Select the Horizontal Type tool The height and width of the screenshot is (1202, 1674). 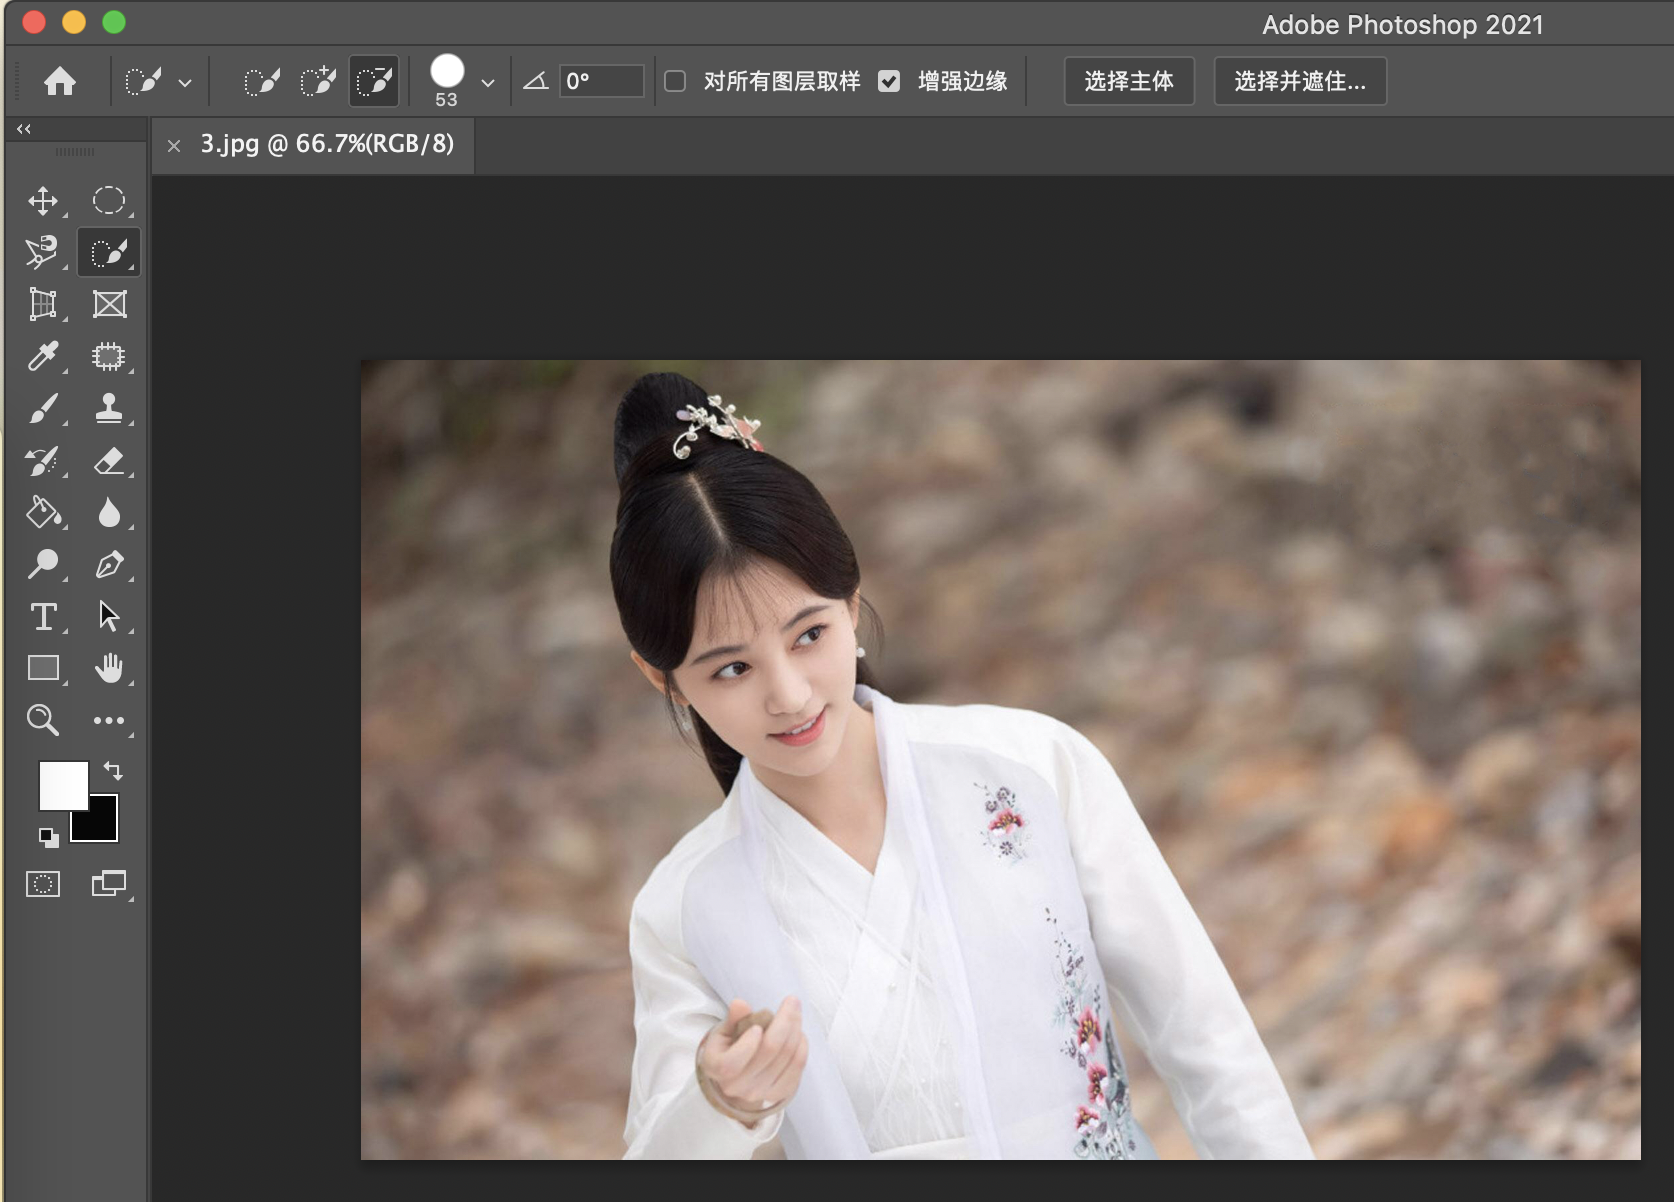point(43,617)
